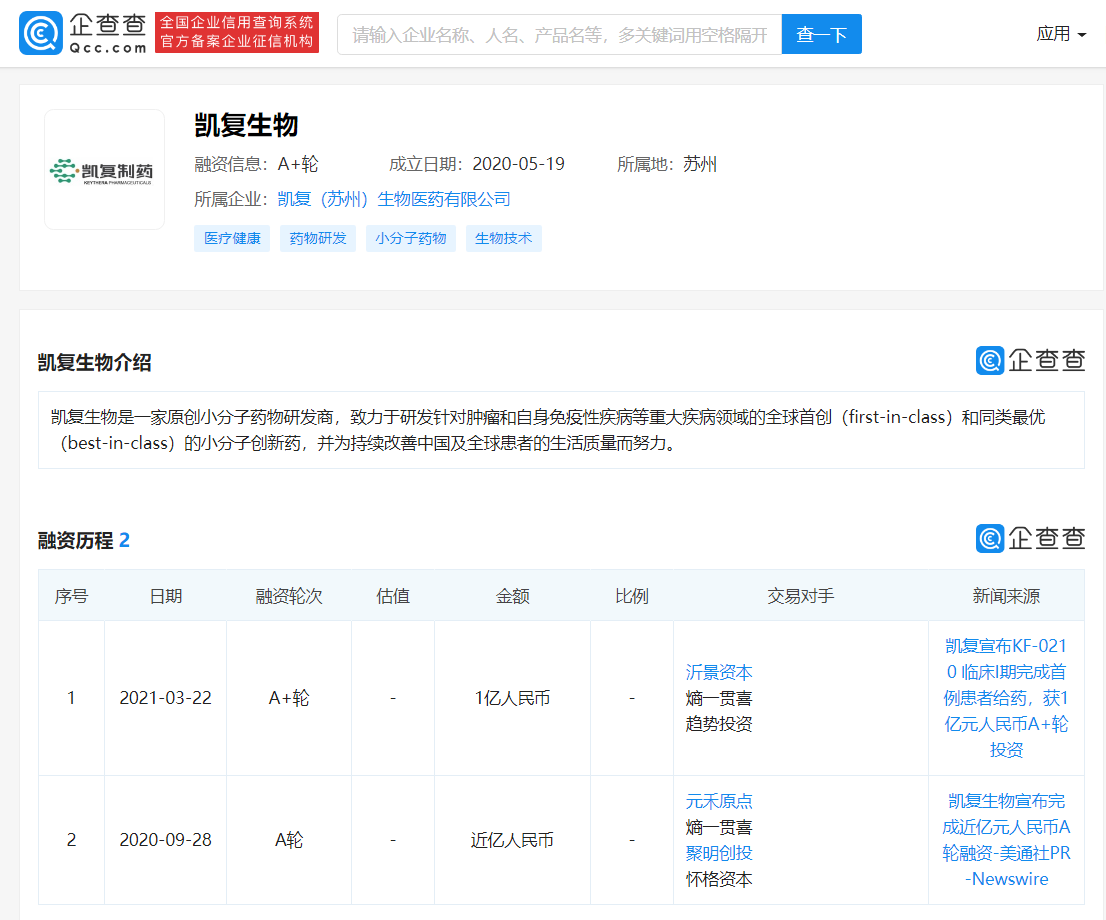The image size is (1106, 920).
Task: Open the 应用 dropdown menu
Action: click(x=1060, y=34)
